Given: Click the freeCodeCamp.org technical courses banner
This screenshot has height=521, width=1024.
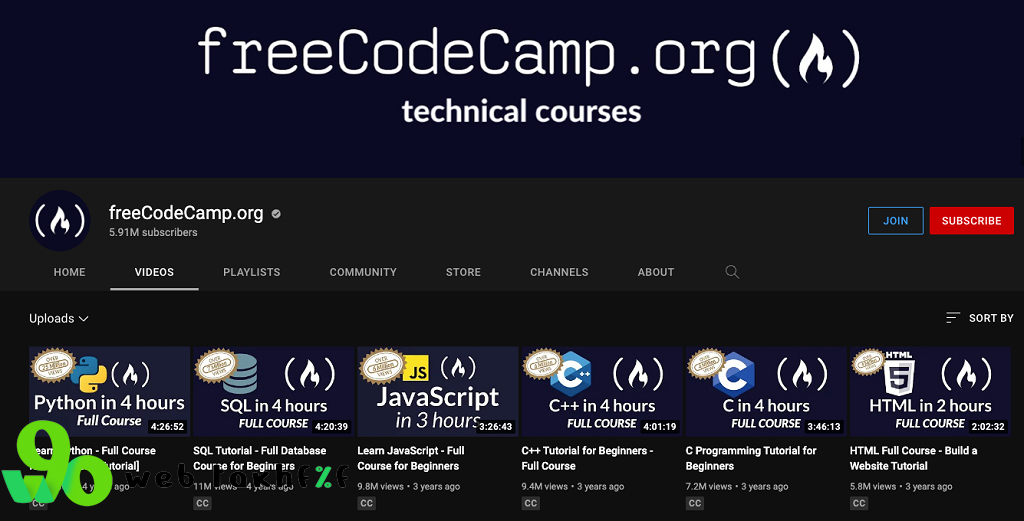Looking at the screenshot, I should tap(512, 89).
